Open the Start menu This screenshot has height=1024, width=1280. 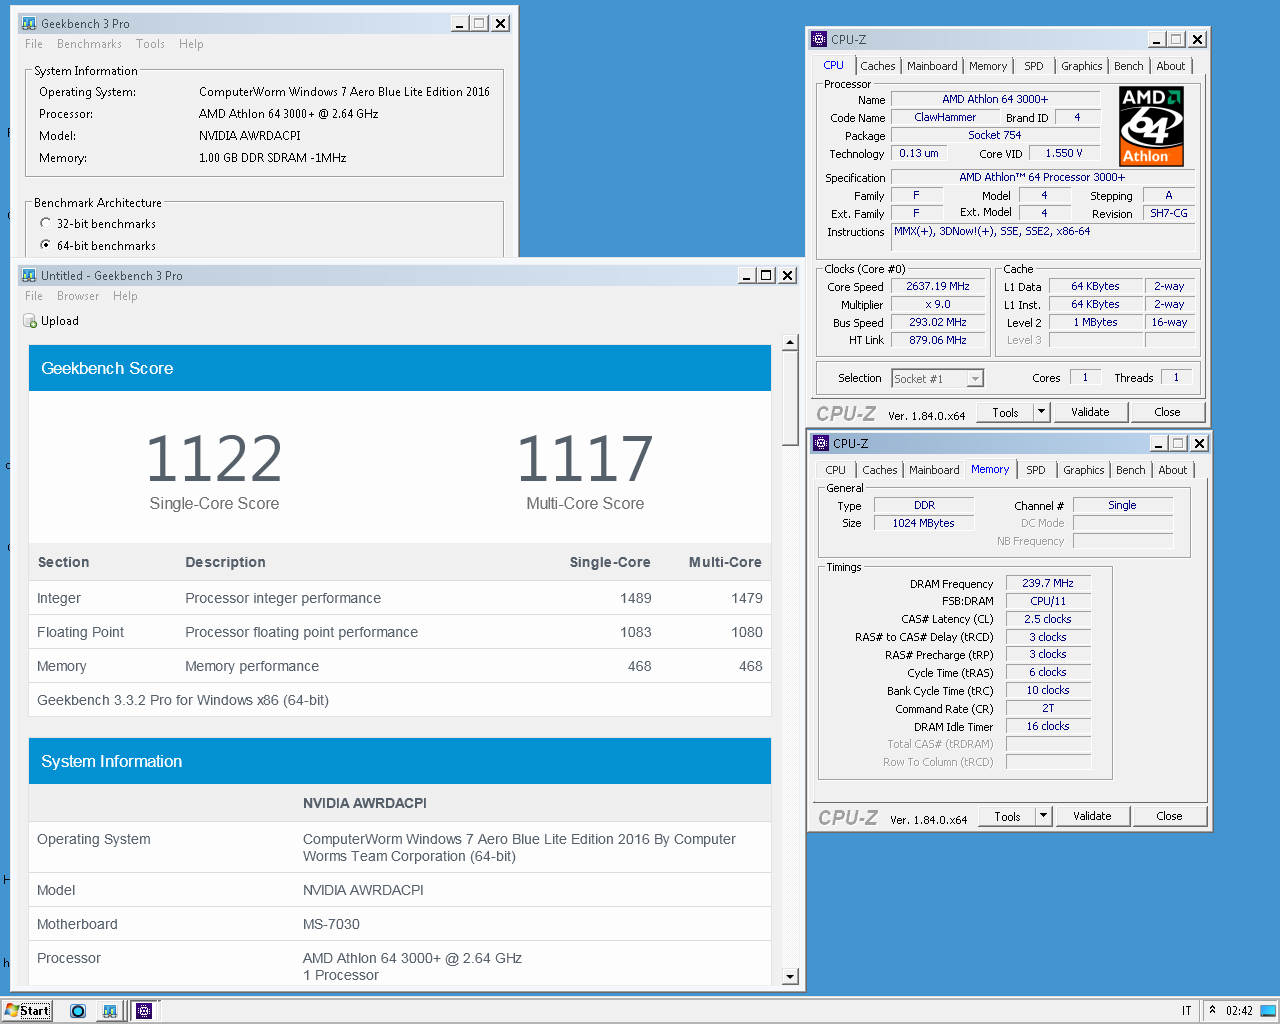point(27,1010)
